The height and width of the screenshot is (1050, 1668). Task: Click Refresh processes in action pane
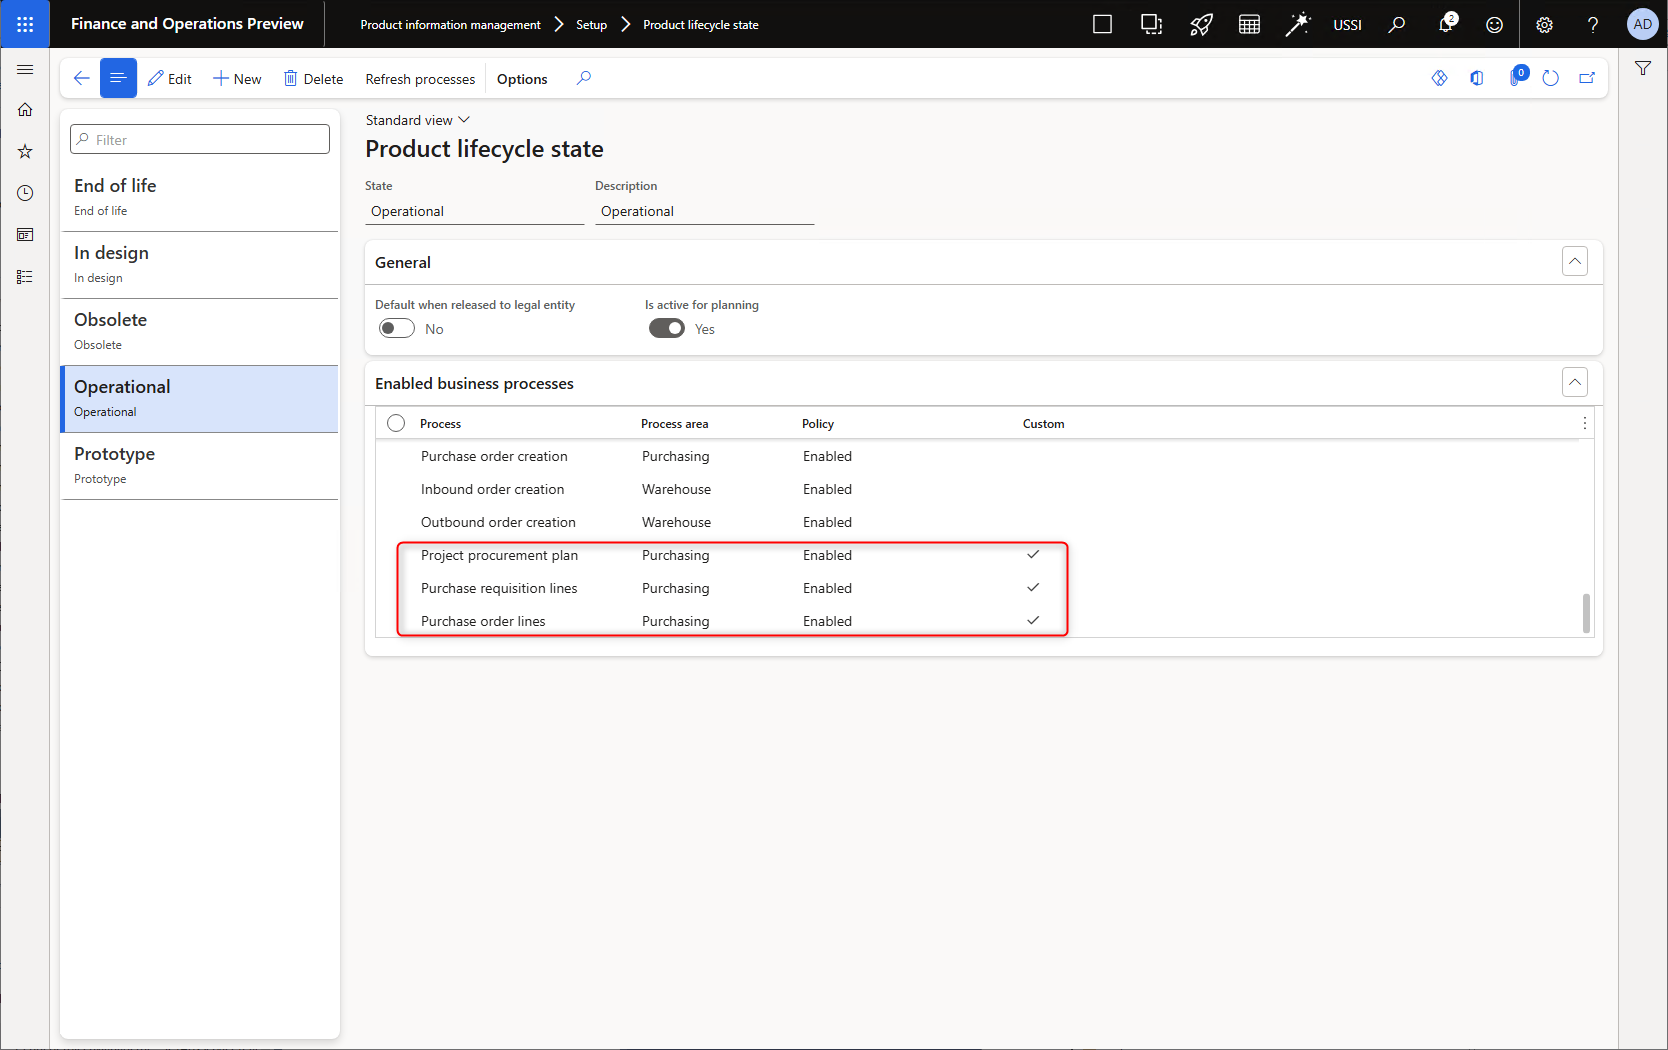click(x=420, y=79)
